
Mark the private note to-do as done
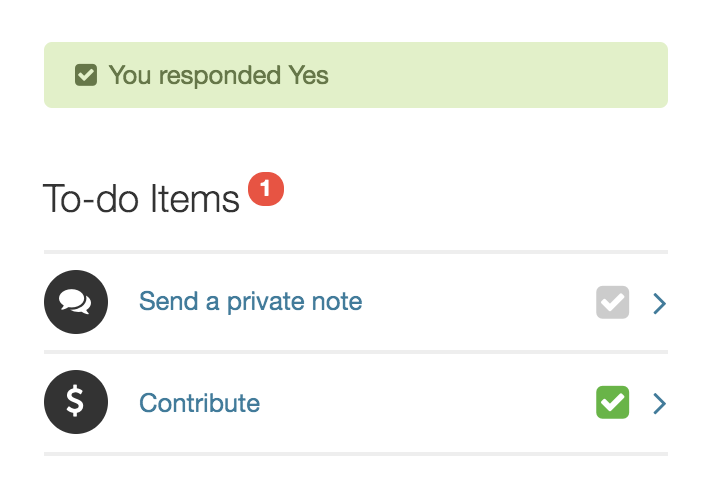coord(612,302)
